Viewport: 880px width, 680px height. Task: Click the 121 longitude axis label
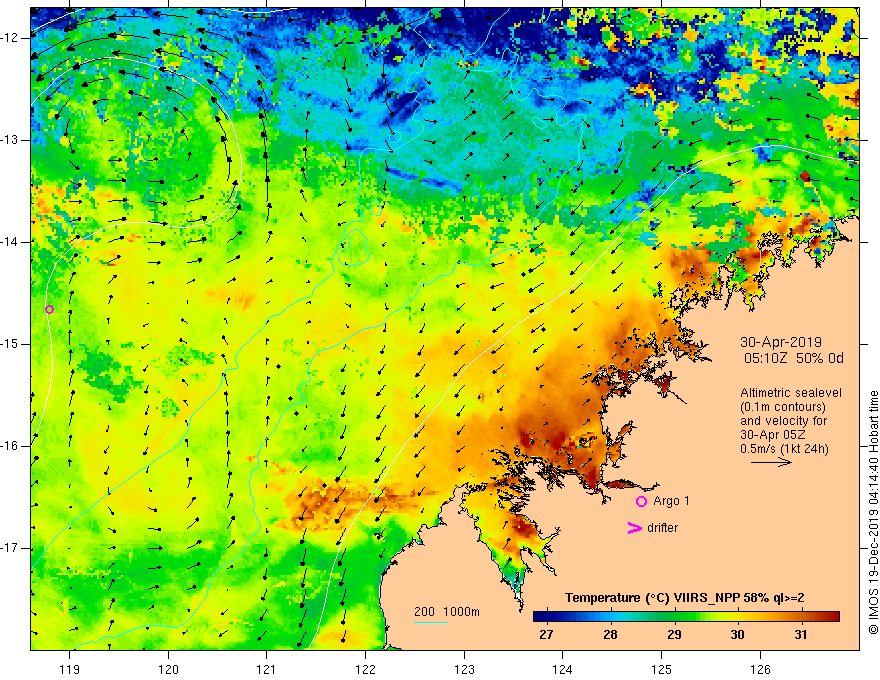(x=267, y=669)
